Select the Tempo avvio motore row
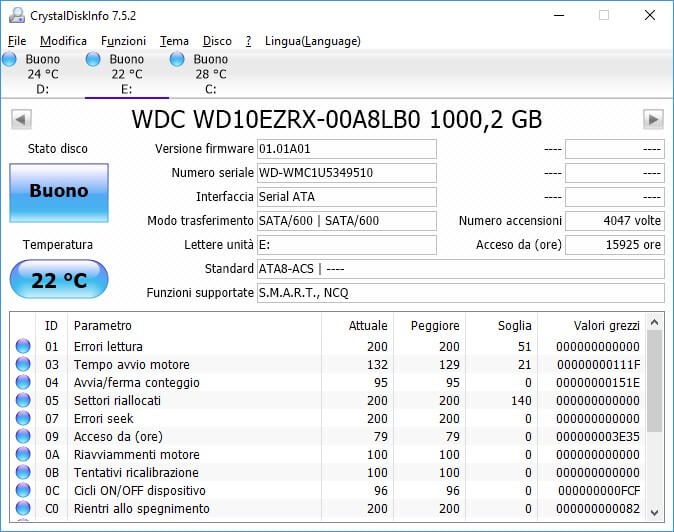Screen dimensions: 674x532 click(x=328, y=364)
